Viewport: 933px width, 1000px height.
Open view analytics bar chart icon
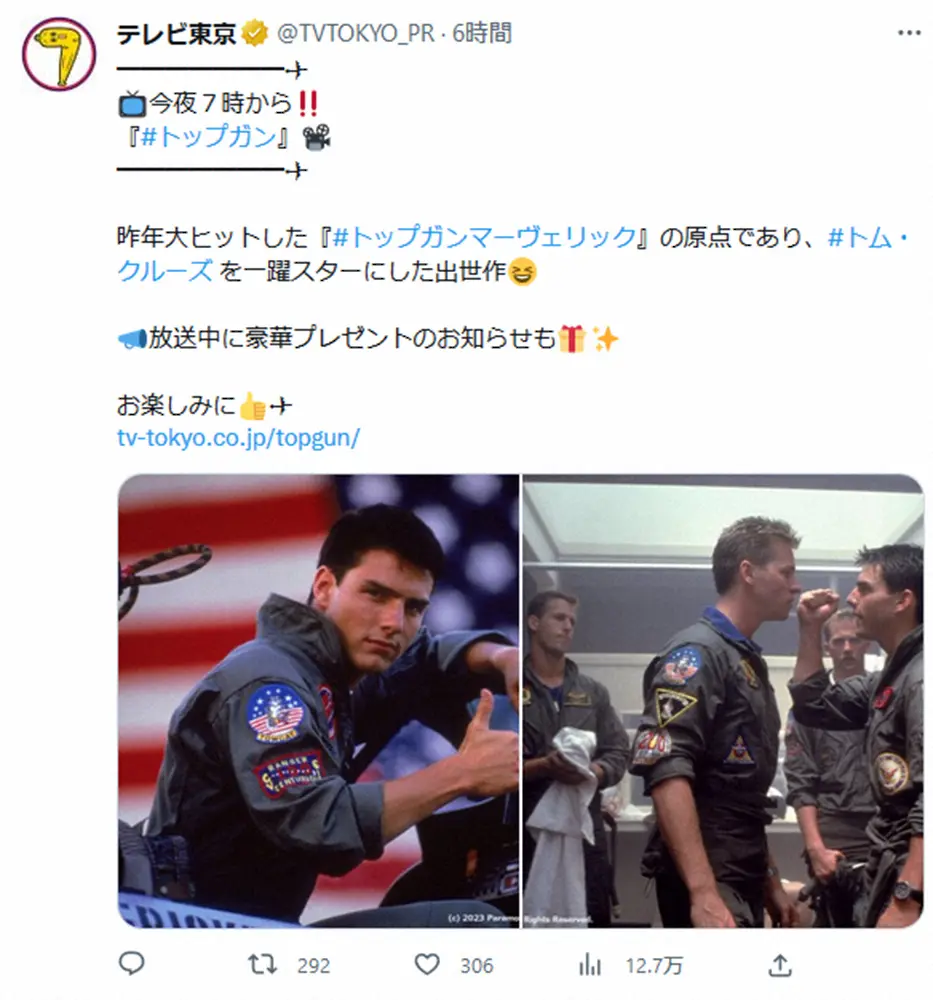pyautogui.click(x=590, y=965)
